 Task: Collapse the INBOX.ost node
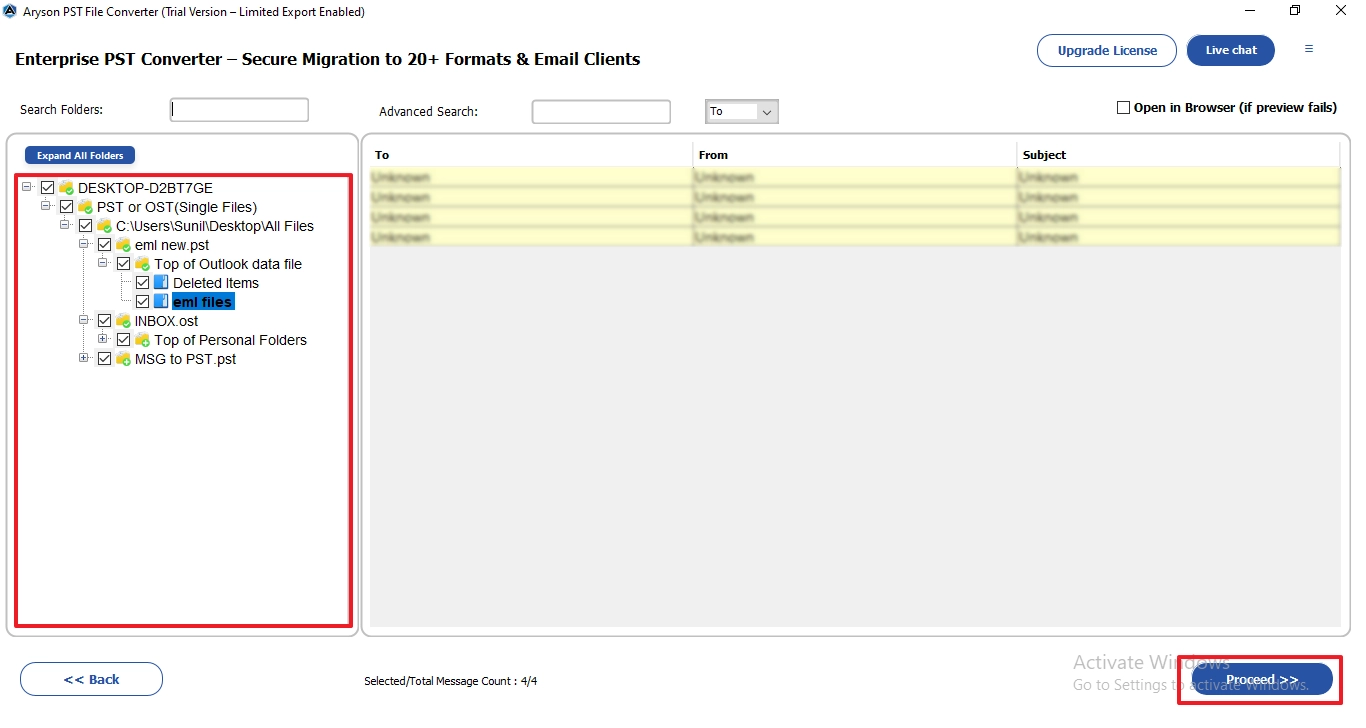[x=84, y=320]
